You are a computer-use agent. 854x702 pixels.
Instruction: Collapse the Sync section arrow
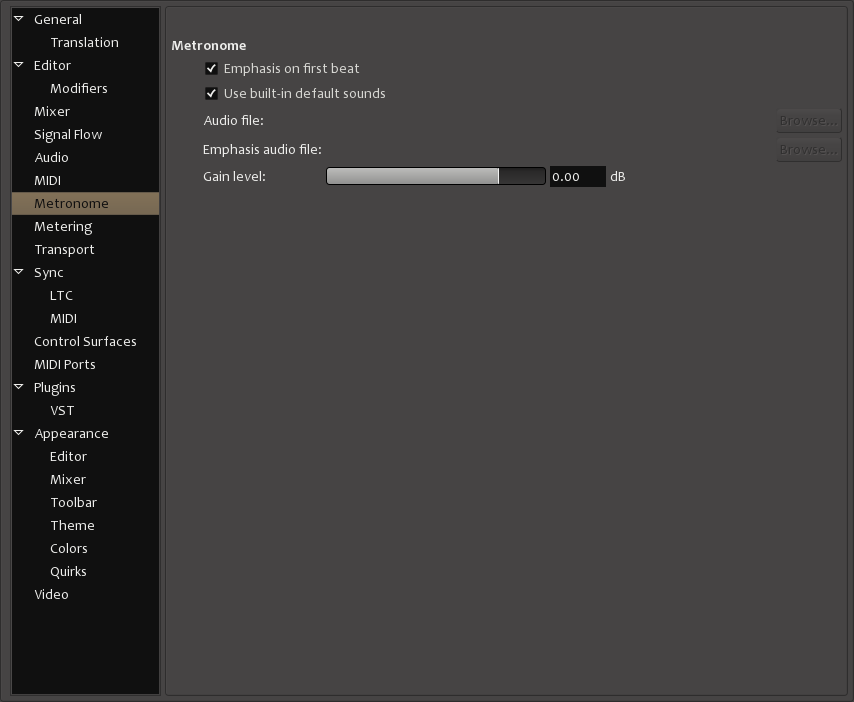pyautogui.click(x=19, y=272)
